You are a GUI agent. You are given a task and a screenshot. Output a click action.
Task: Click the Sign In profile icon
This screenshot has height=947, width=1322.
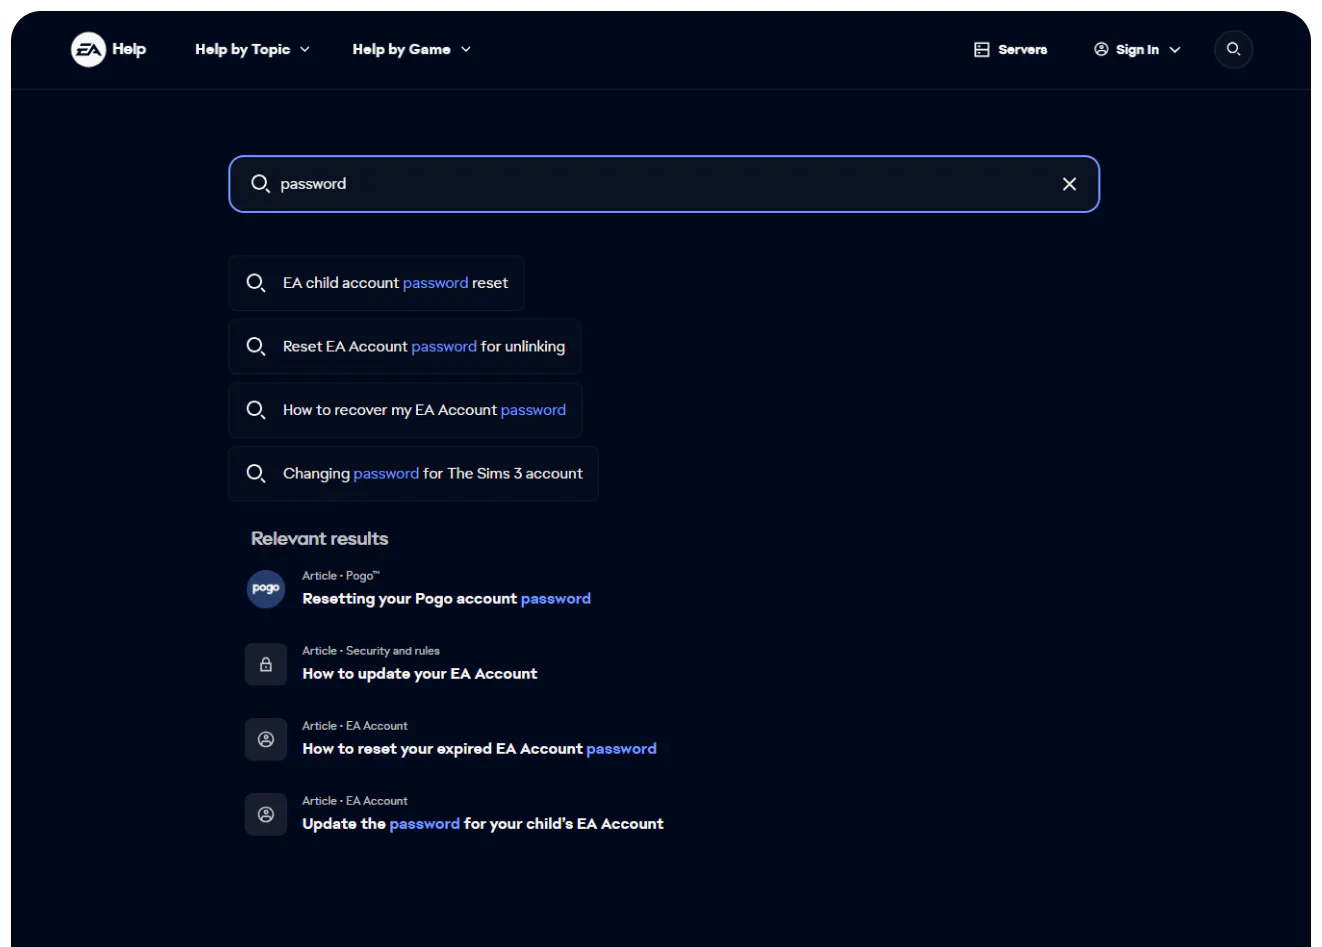pos(1101,49)
